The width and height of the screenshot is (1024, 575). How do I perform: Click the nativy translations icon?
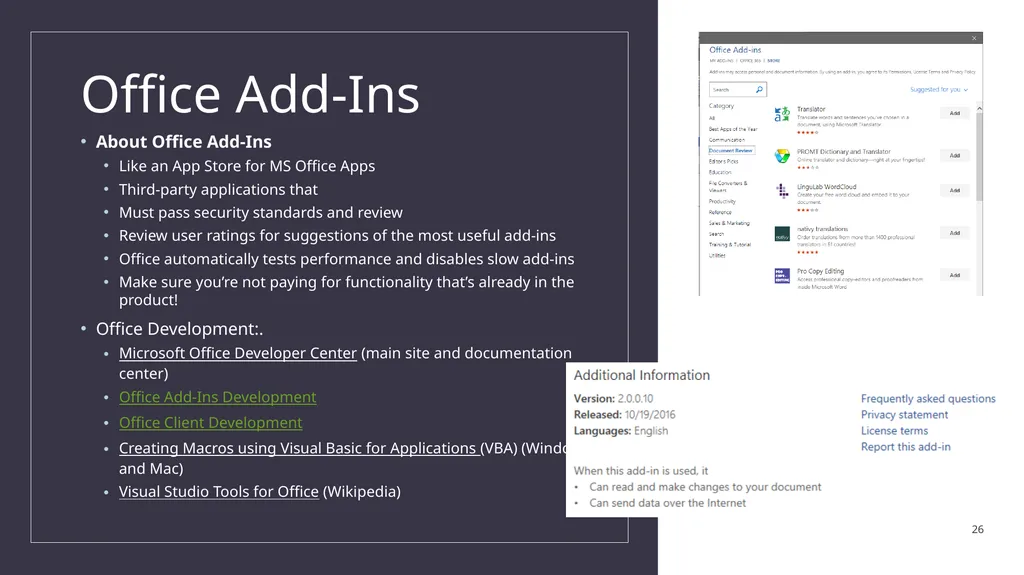tap(782, 234)
